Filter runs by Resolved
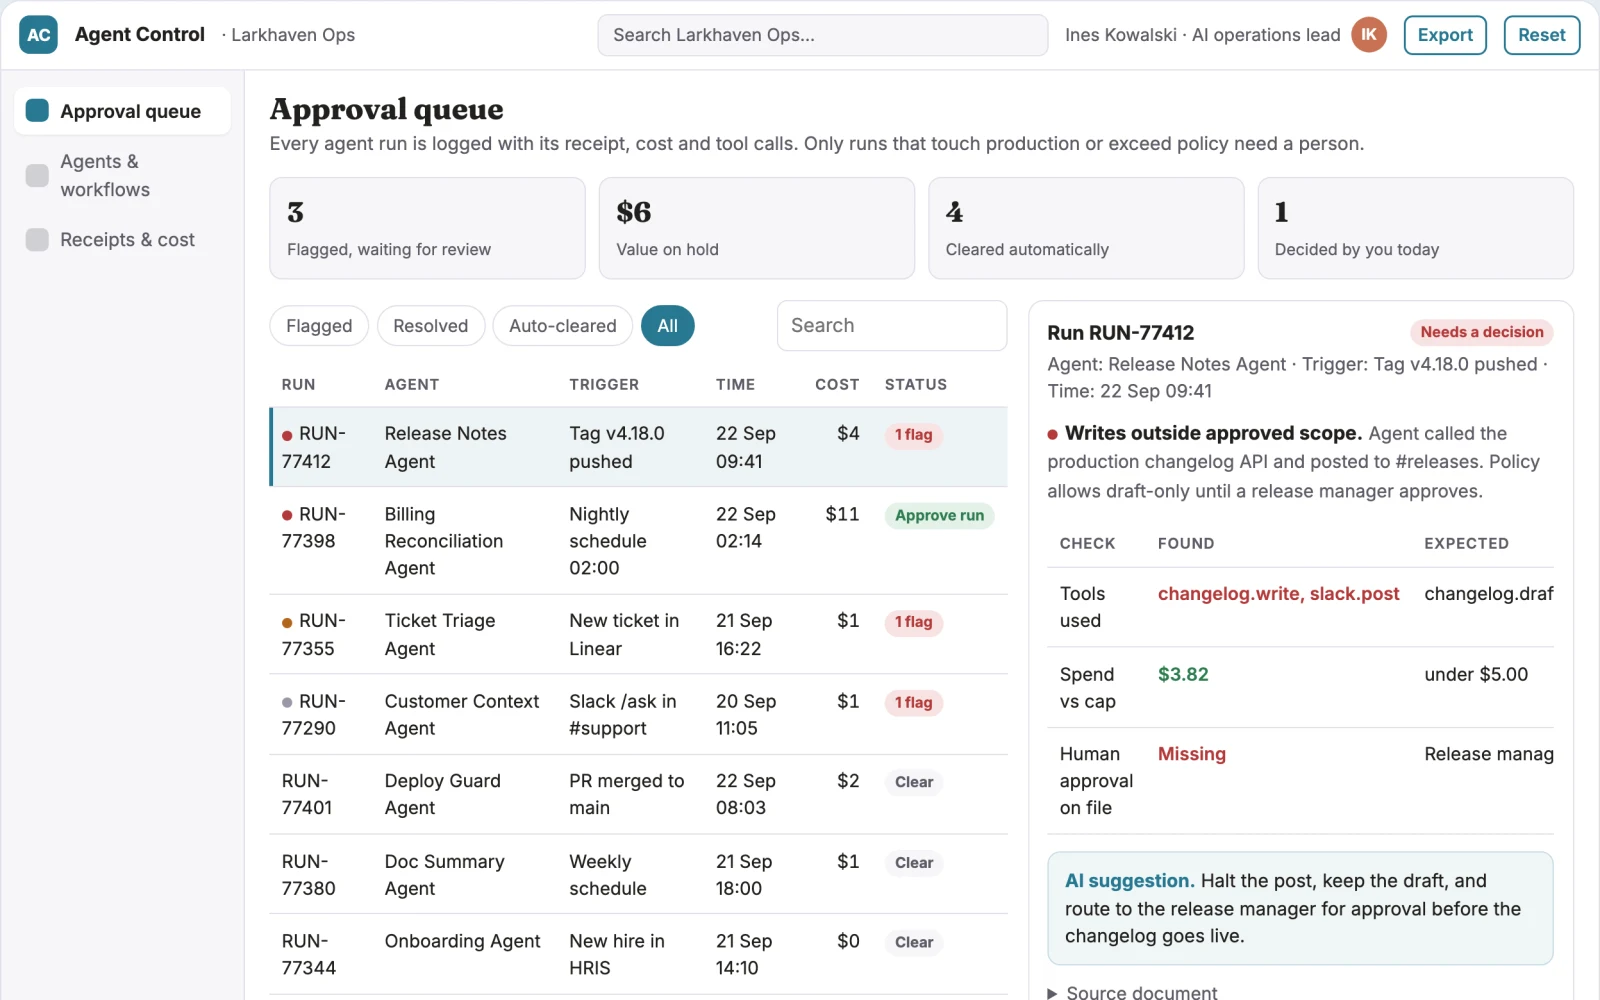 [x=430, y=326]
